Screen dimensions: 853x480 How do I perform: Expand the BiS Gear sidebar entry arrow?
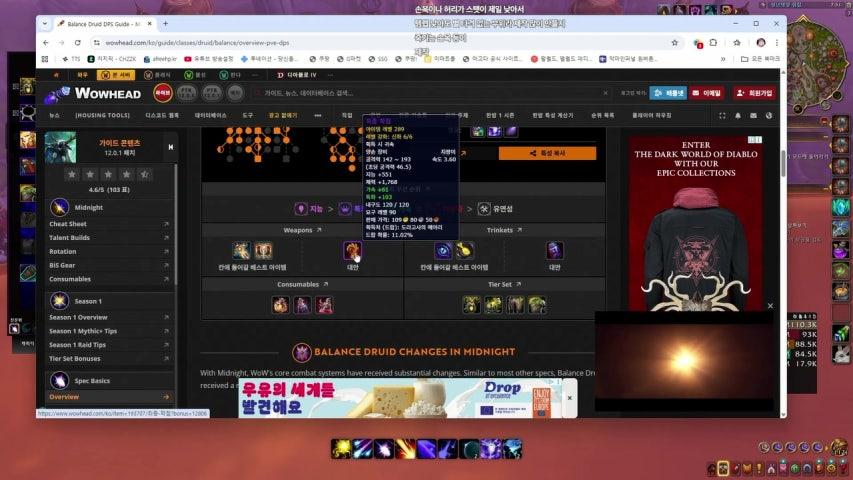tap(166, 265)
